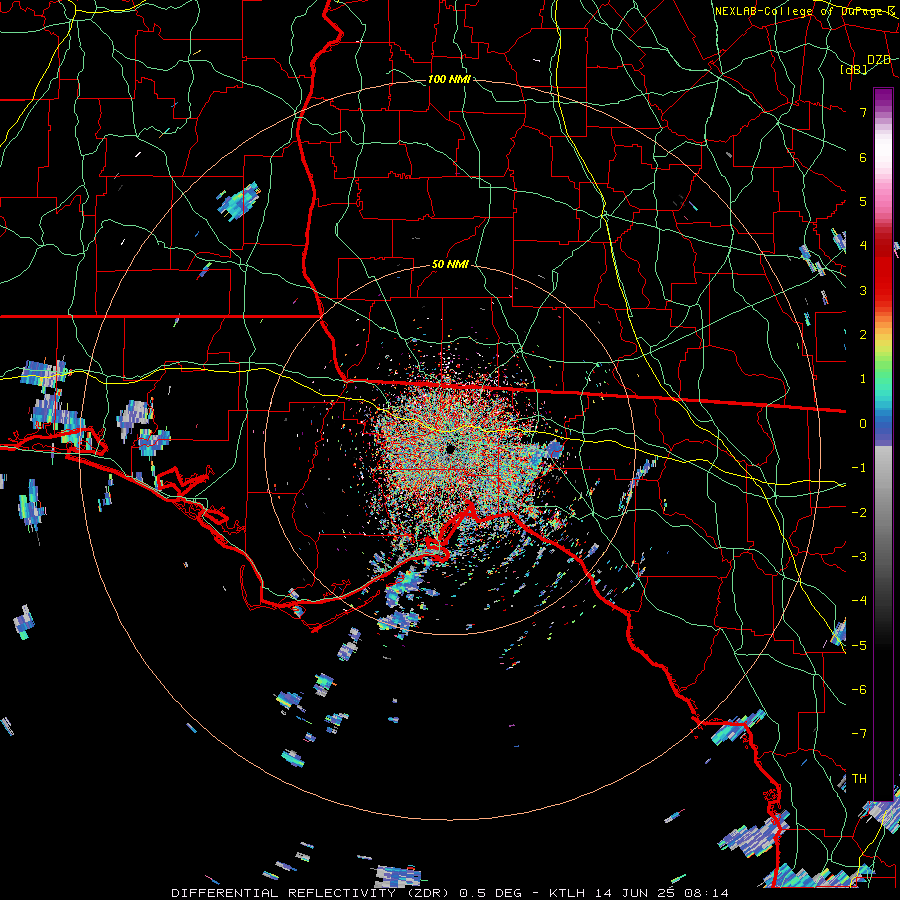Click the NEXLAB-College of DuPage credit text

tap(803, 11)
